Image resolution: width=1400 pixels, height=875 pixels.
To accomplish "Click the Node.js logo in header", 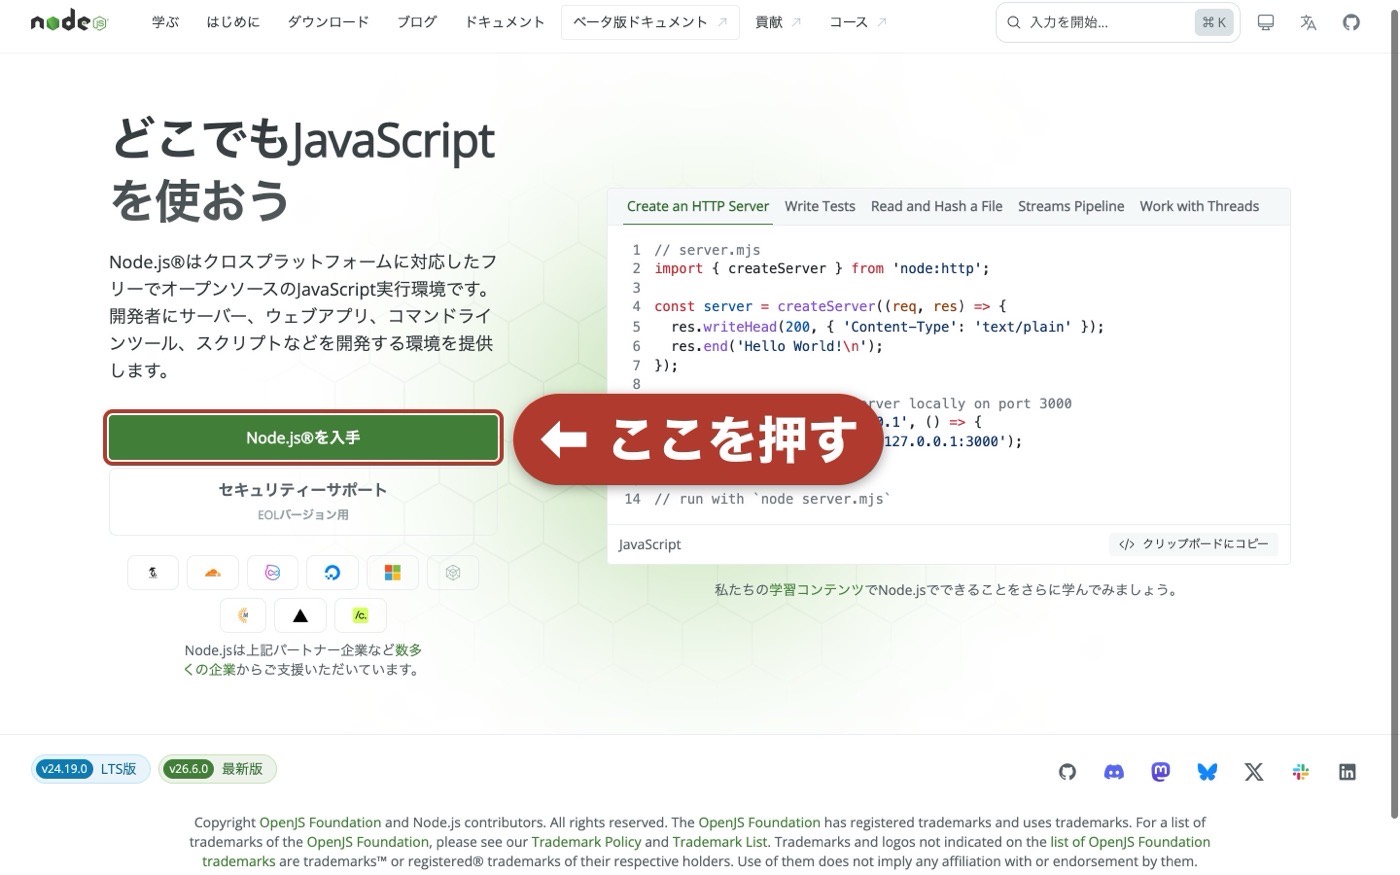I will (68, 22).
